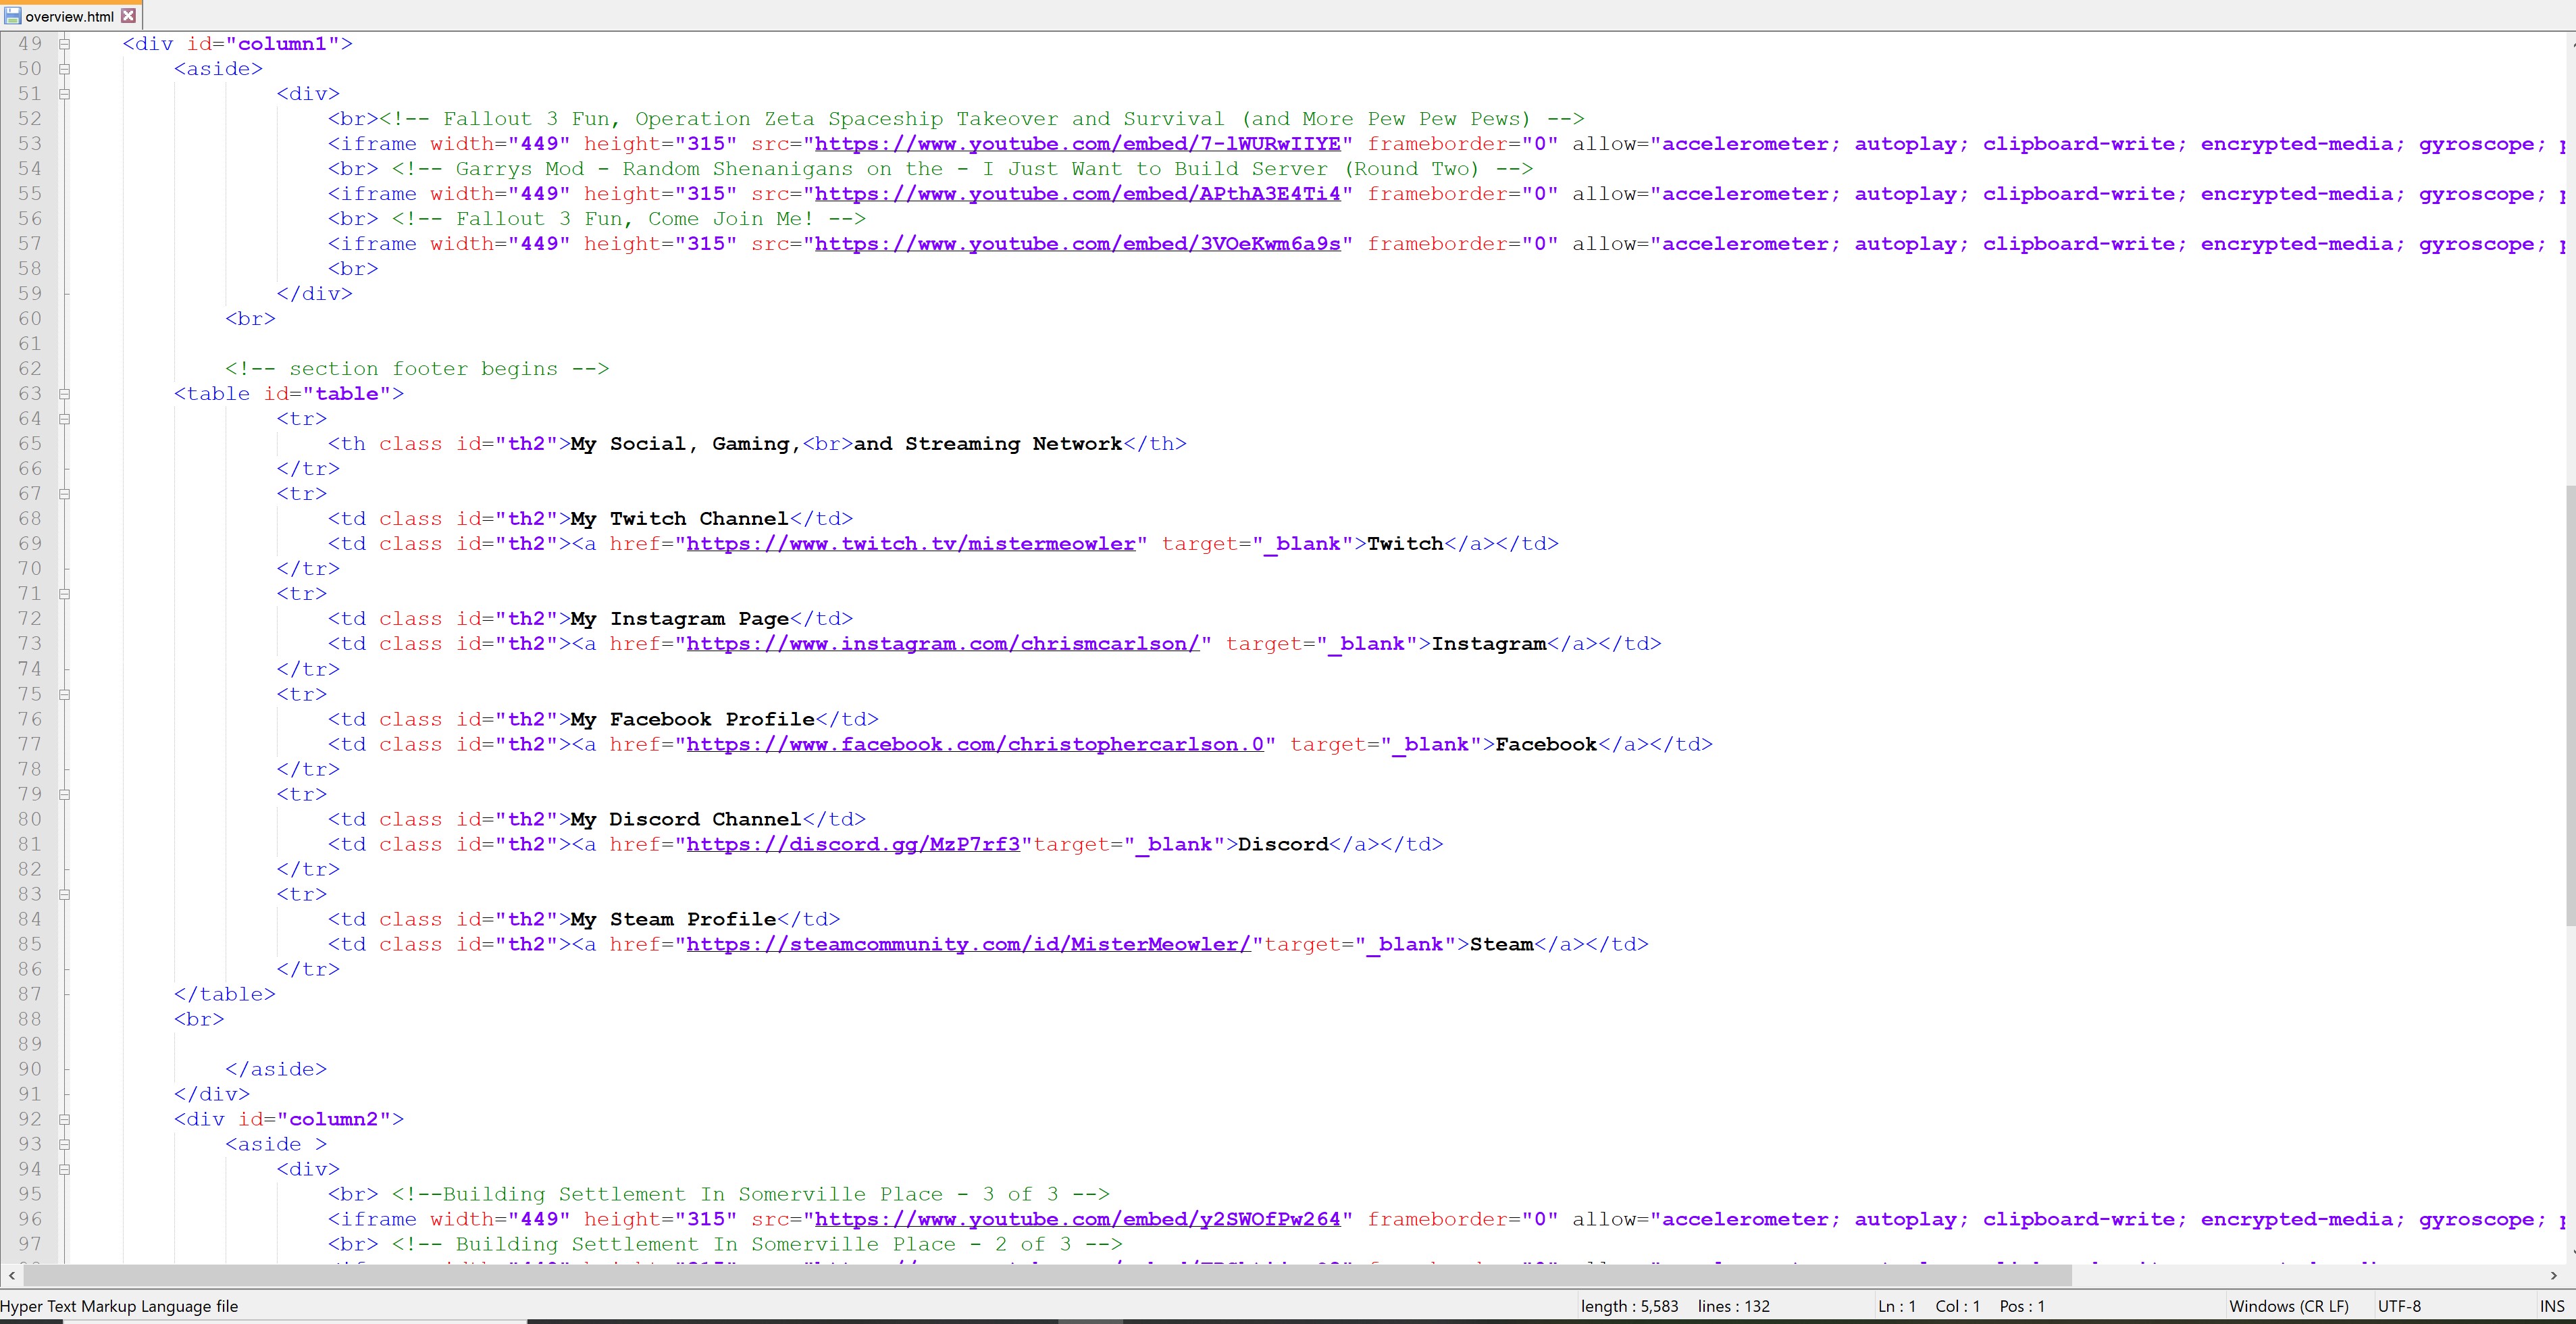The image size is (2576, 1324).
Task: Open the youtube embed APthA3E4Ti4 link
Action: (x=1077, y=194)
